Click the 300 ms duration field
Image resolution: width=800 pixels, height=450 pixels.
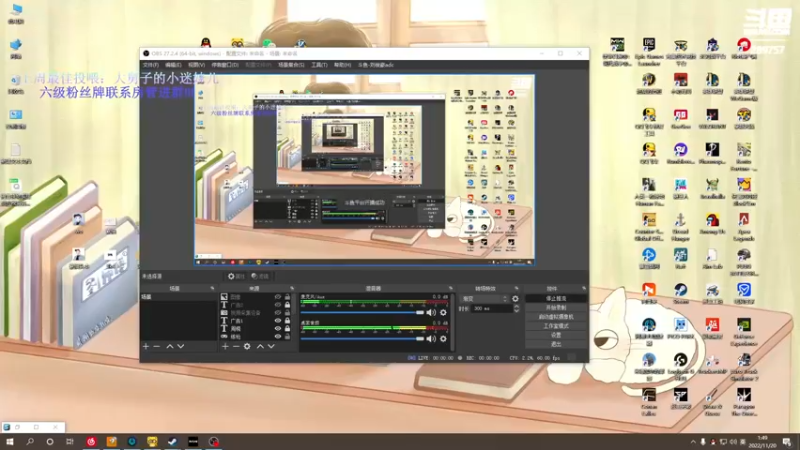(x=491, y=309)
